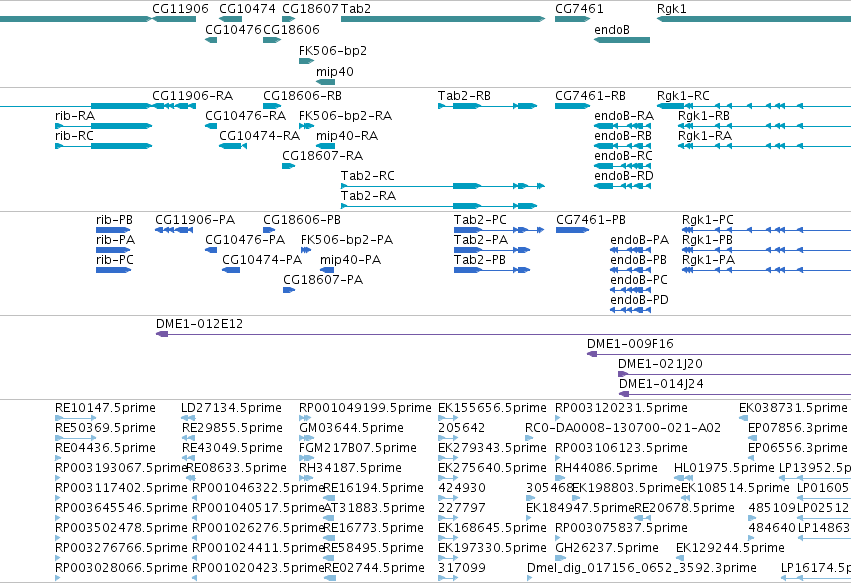Open the 'Dmel_dig_017156_0652_3592.3prime' EST label
The width and height of the screenshot is (851, 583).
coord(642,568)
